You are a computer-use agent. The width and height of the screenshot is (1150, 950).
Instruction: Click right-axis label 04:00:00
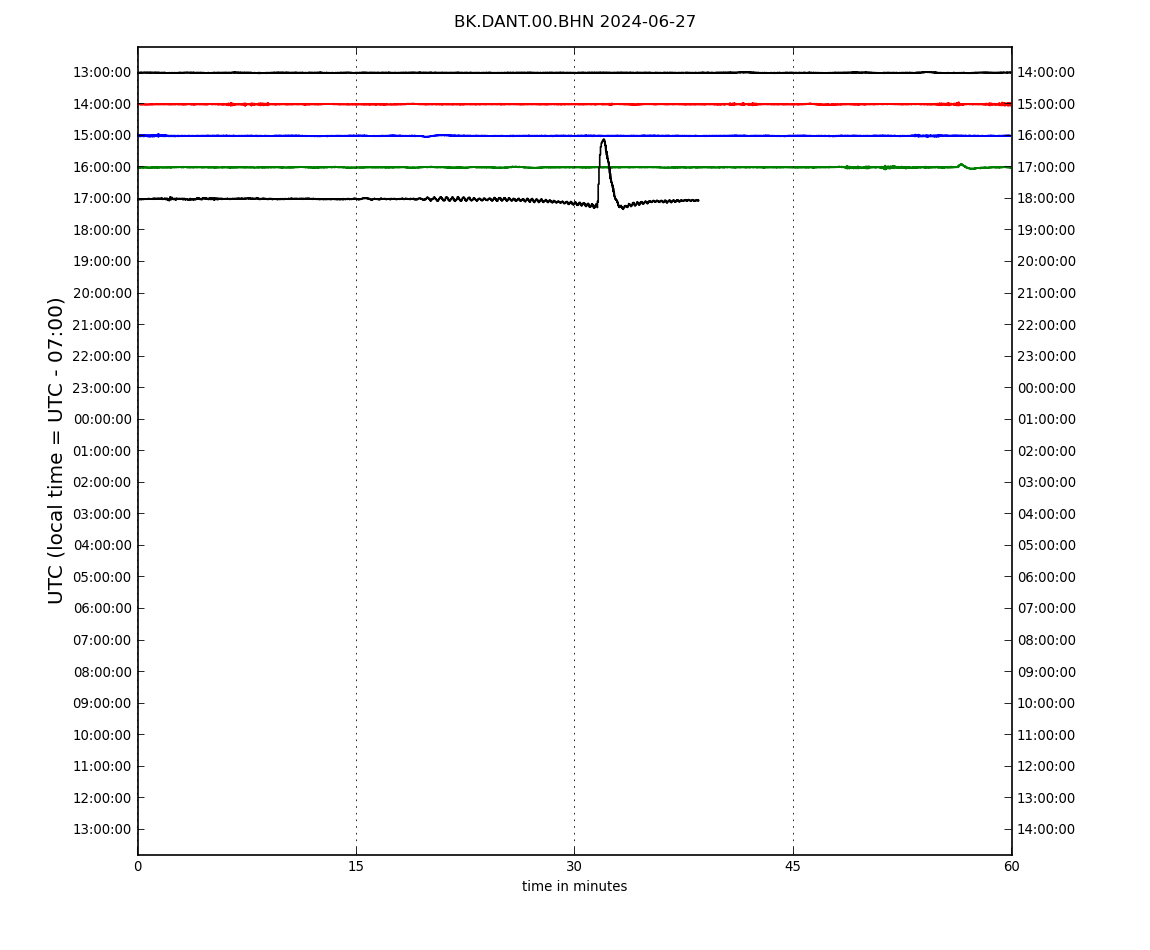pyautogui.click(x=1047, y=514)
